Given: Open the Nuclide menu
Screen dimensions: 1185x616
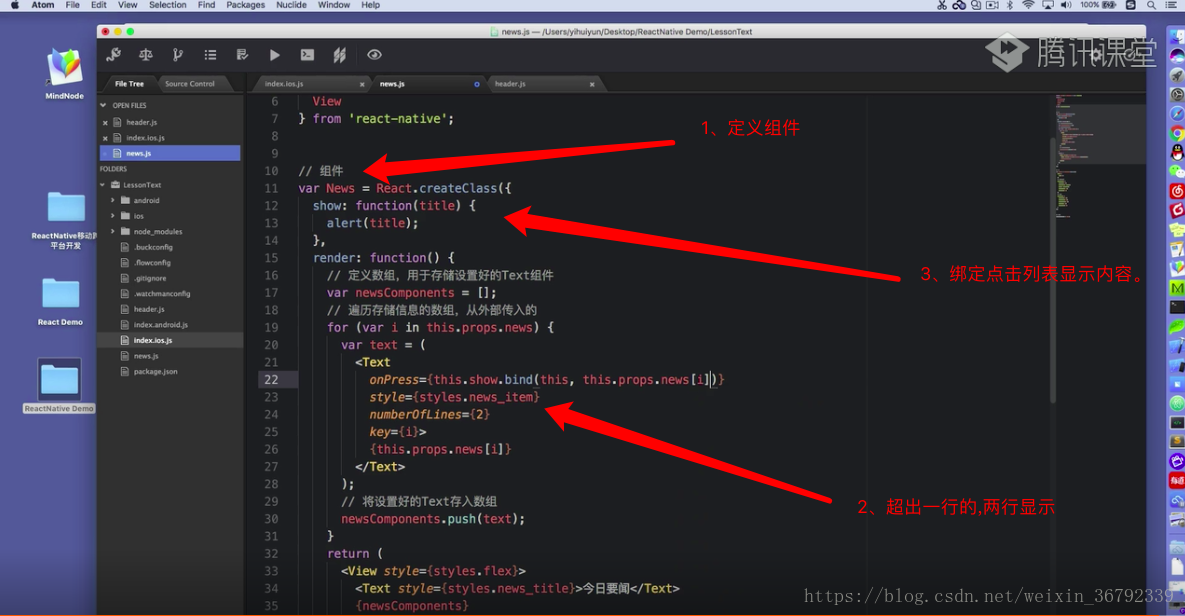Looking at the screenshot, I should 291,5.
